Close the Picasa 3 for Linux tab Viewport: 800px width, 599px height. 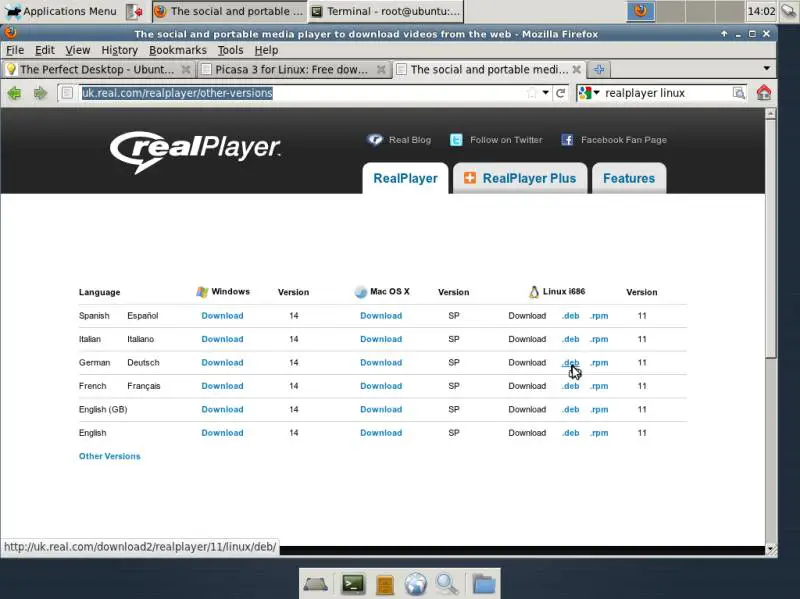click(x=381, y=69)
